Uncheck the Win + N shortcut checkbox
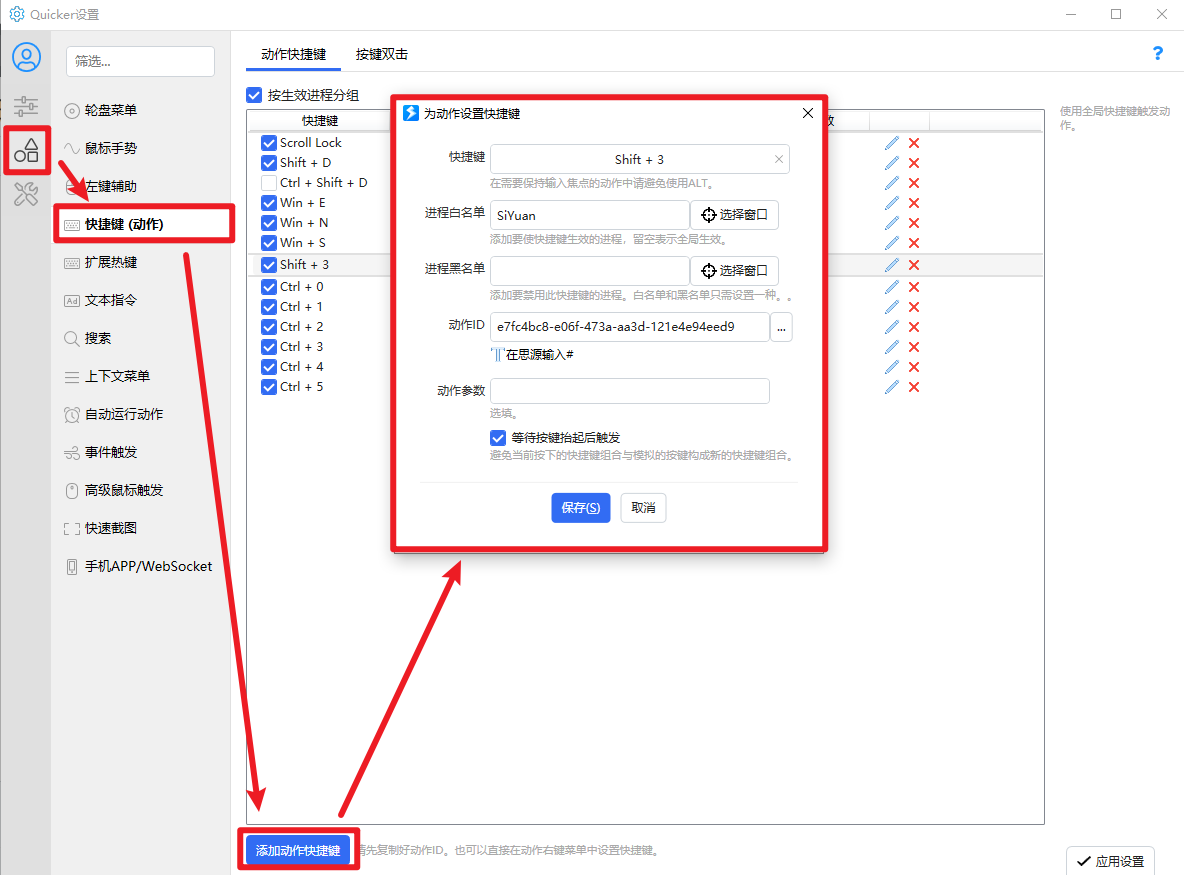 point(269,223)
